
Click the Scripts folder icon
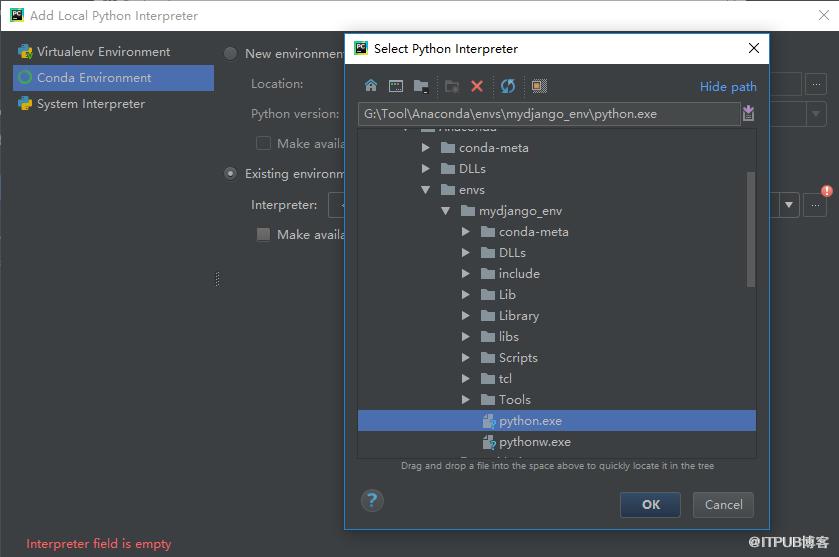point(487,357)
